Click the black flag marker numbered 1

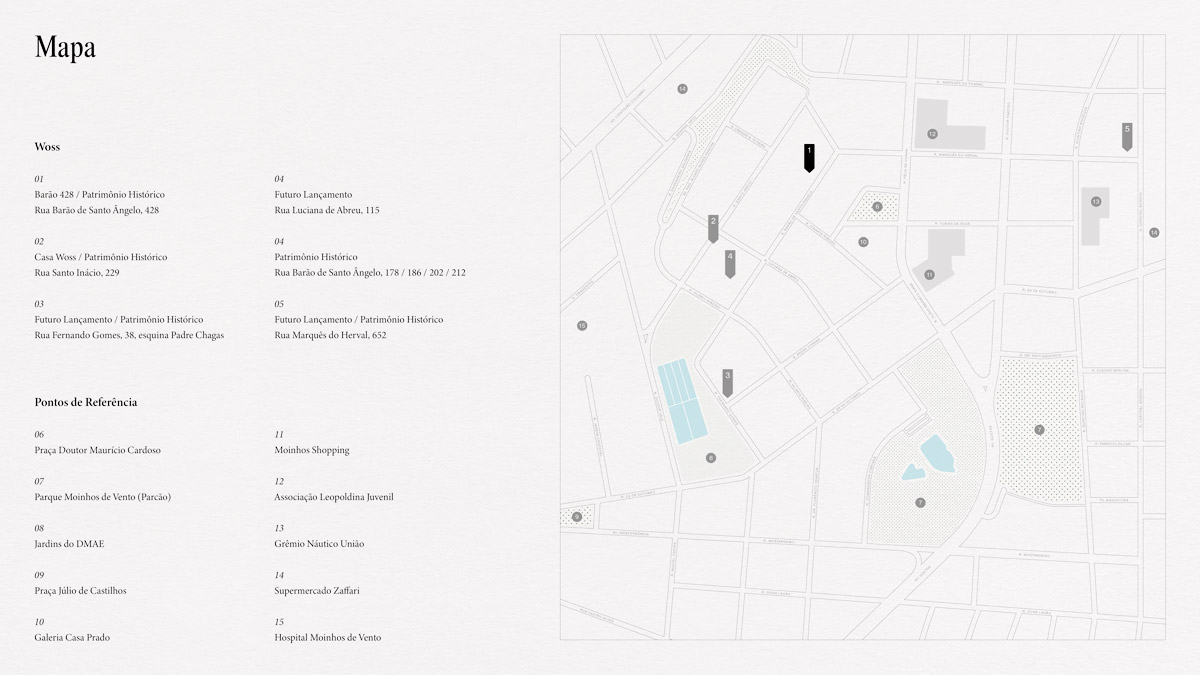coord(809,158)
